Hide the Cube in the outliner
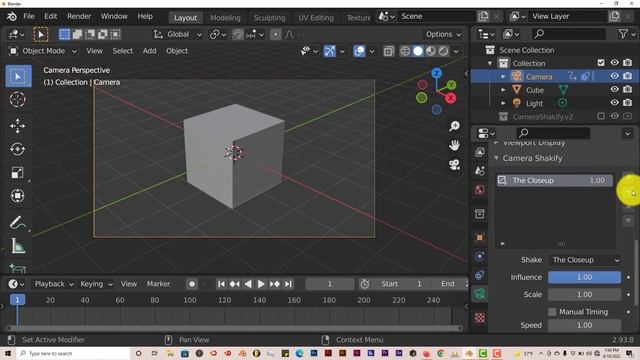 click(x=614, y=89)
